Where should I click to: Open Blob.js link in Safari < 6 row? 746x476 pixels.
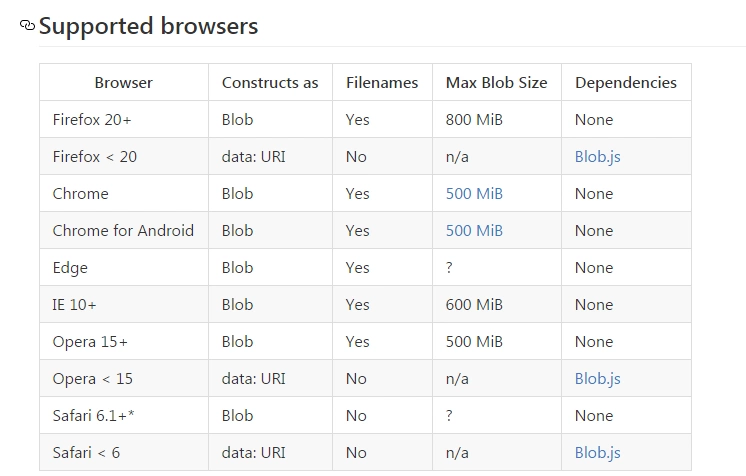click(x=597, y=453)
